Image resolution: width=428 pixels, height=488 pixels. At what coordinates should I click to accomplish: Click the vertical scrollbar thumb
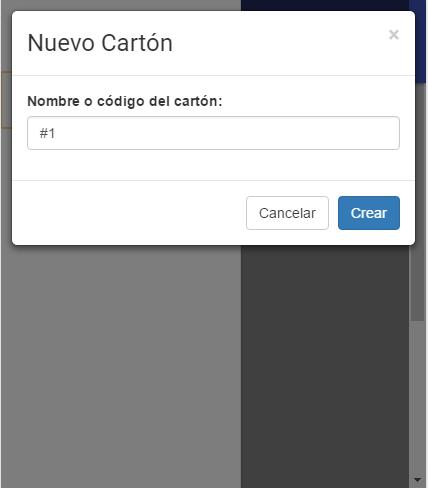417,160
